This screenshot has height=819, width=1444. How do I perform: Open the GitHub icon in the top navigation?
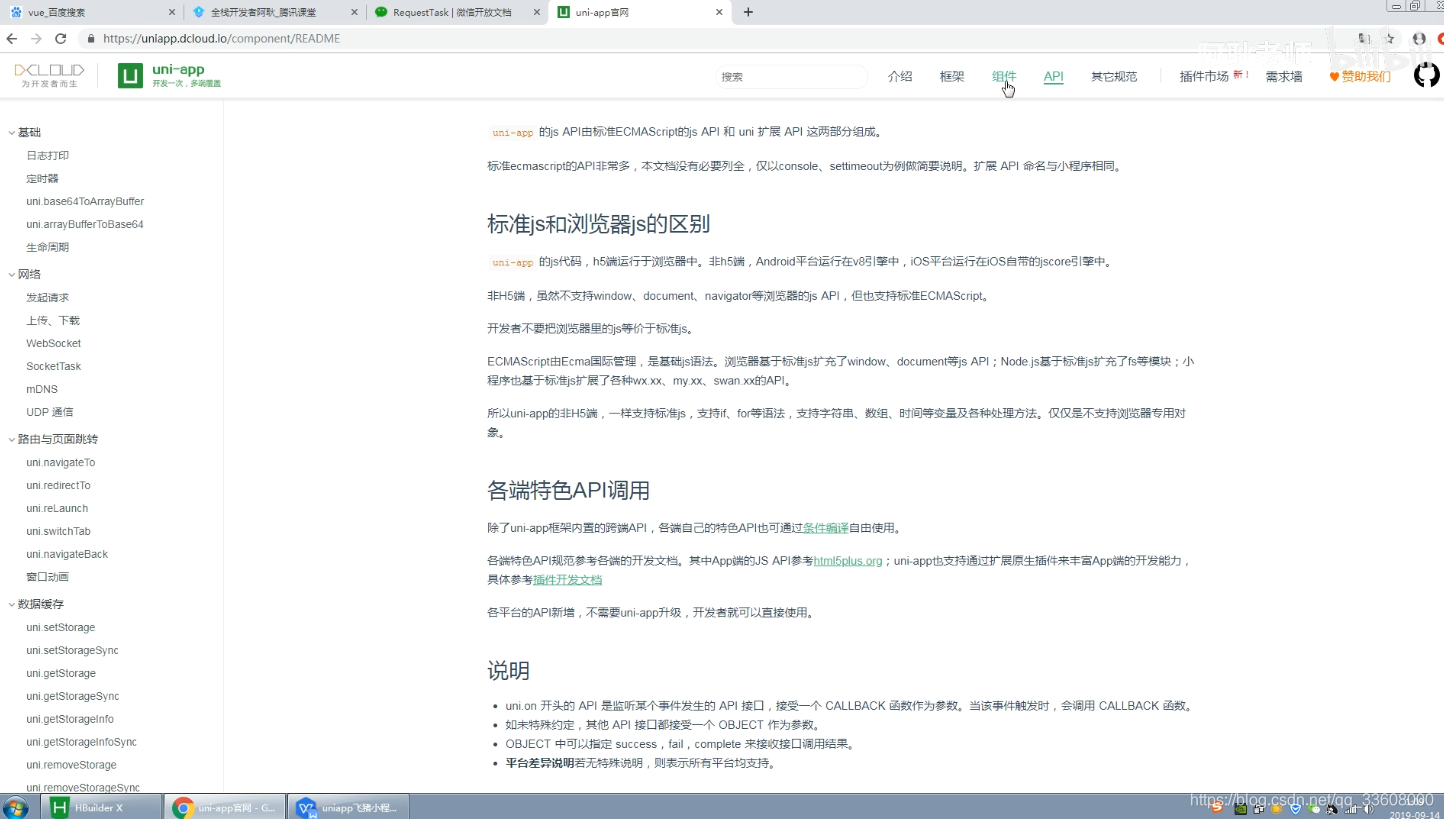1426,74
